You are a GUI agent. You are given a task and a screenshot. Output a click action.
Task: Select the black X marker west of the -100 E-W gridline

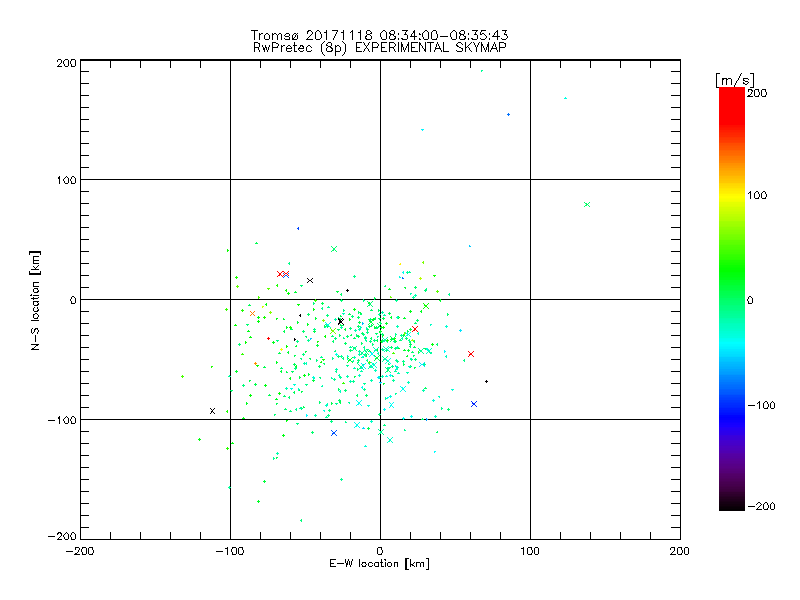pyautogui.click(x=212, y=411)
